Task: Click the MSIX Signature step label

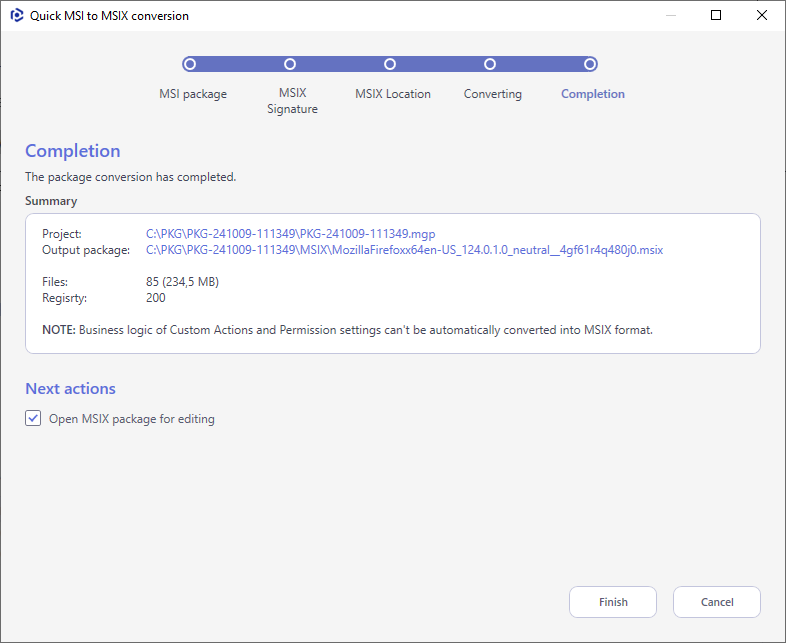Action: (x=292, y=101)
